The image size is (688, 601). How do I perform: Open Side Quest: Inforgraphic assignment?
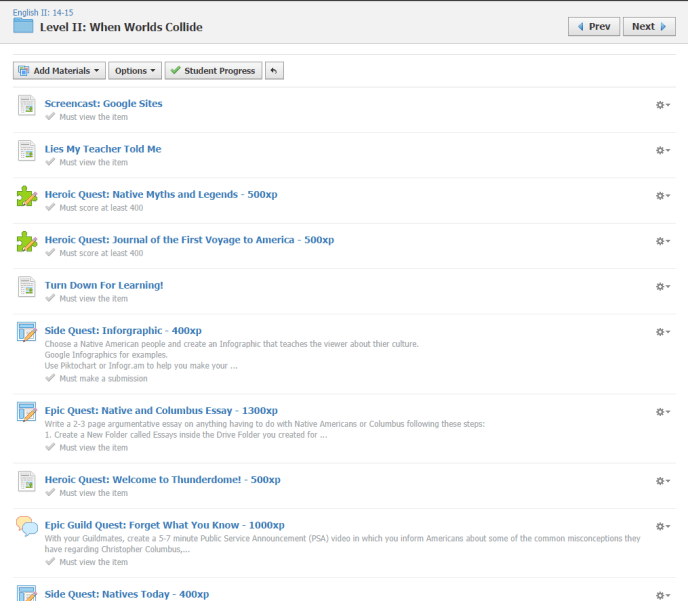(x=123, y=330)
